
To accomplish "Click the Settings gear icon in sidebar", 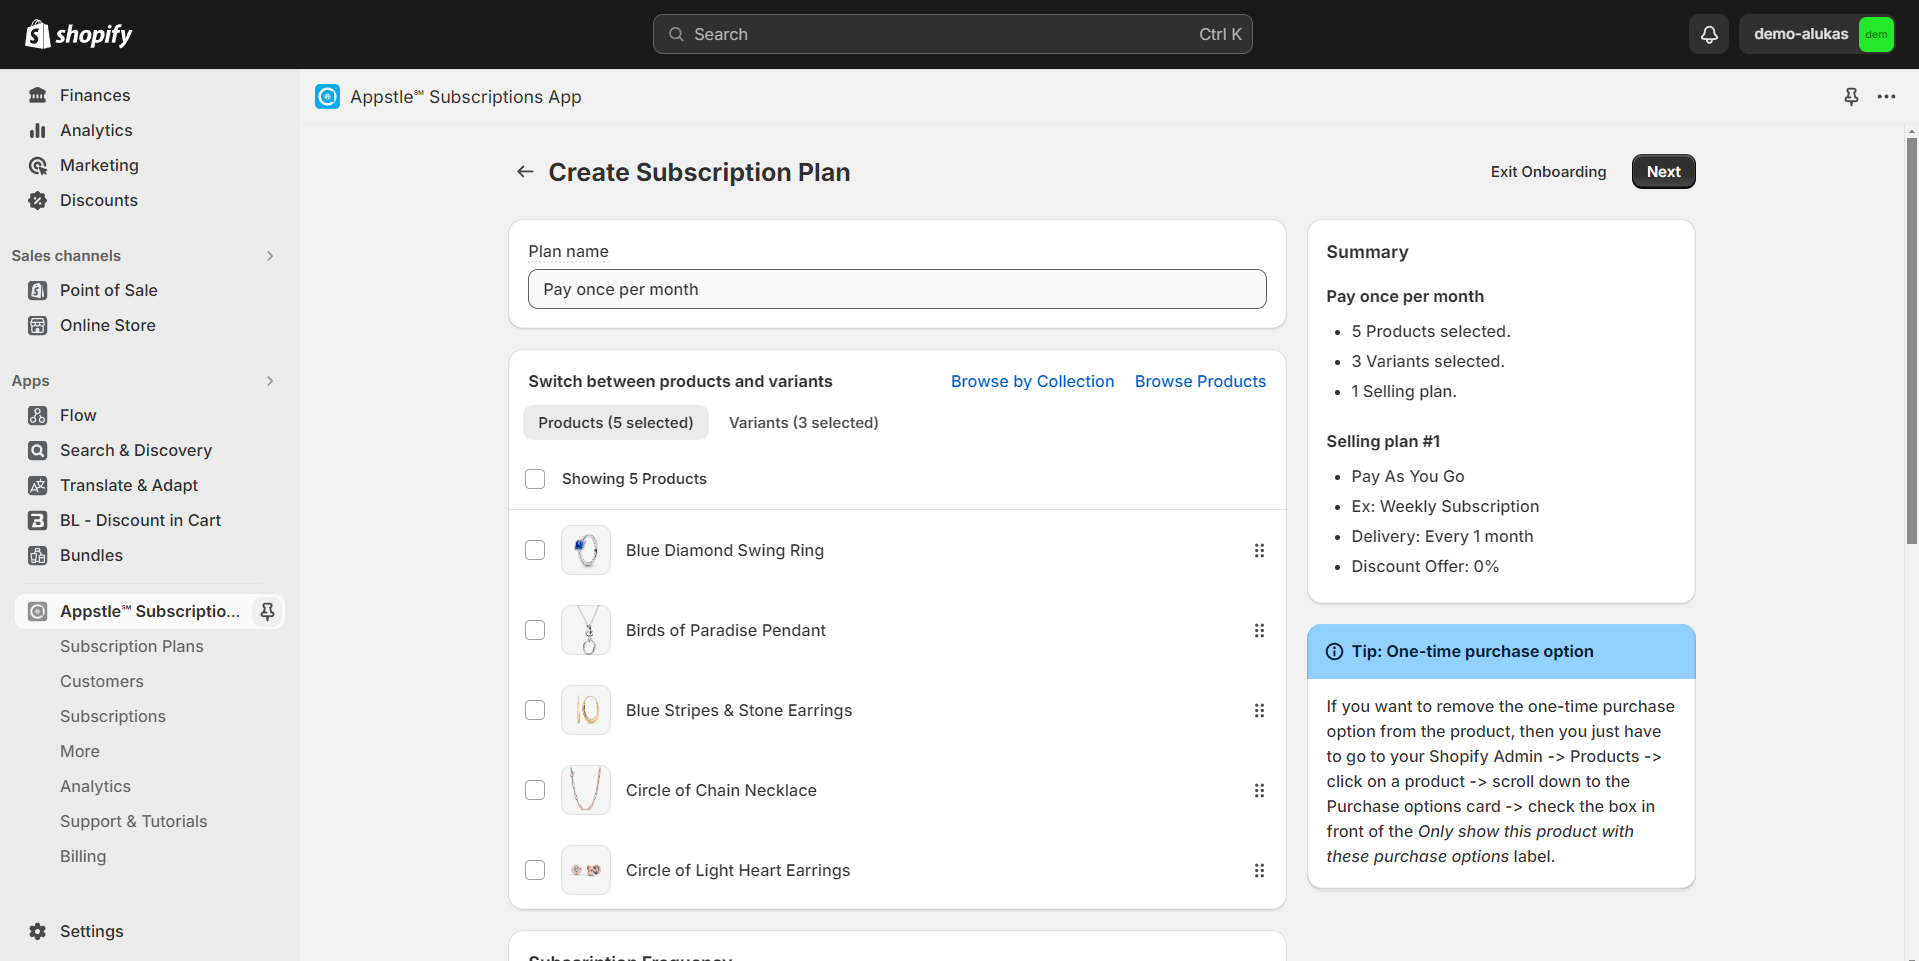I will pyautogui.click(x=38, y=931).
